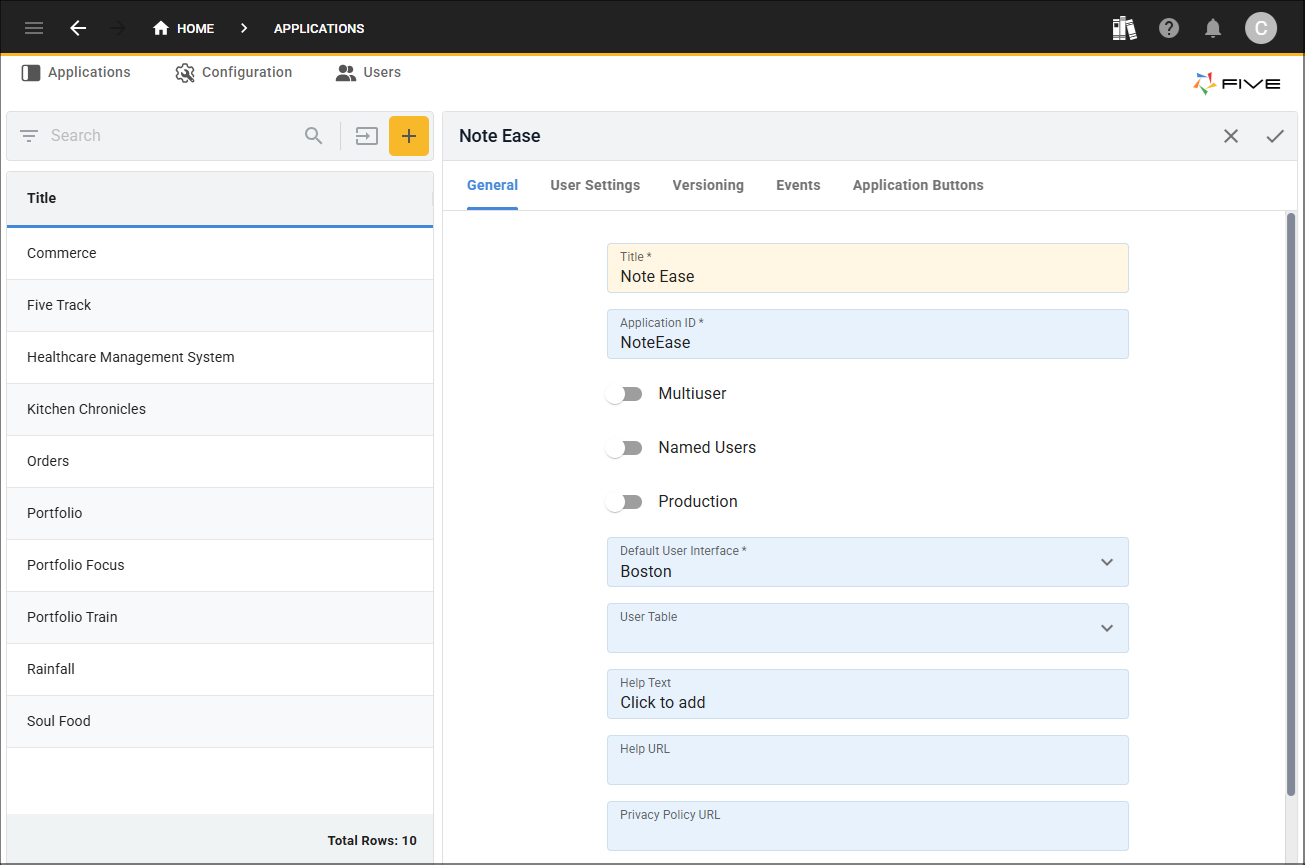Open the library books icon
The image size is (1305, 865).
[x=1124, y=28]
